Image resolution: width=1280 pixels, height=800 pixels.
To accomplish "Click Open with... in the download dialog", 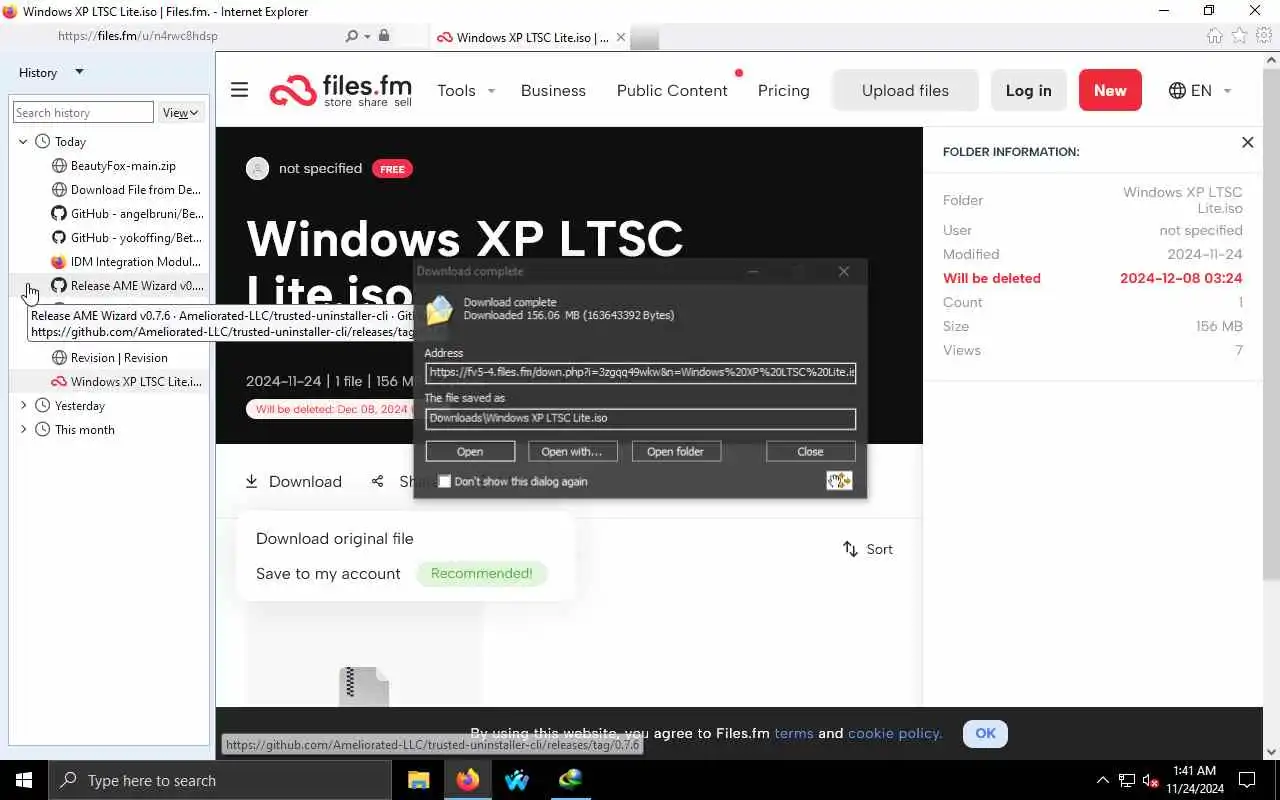I will 572,451.
